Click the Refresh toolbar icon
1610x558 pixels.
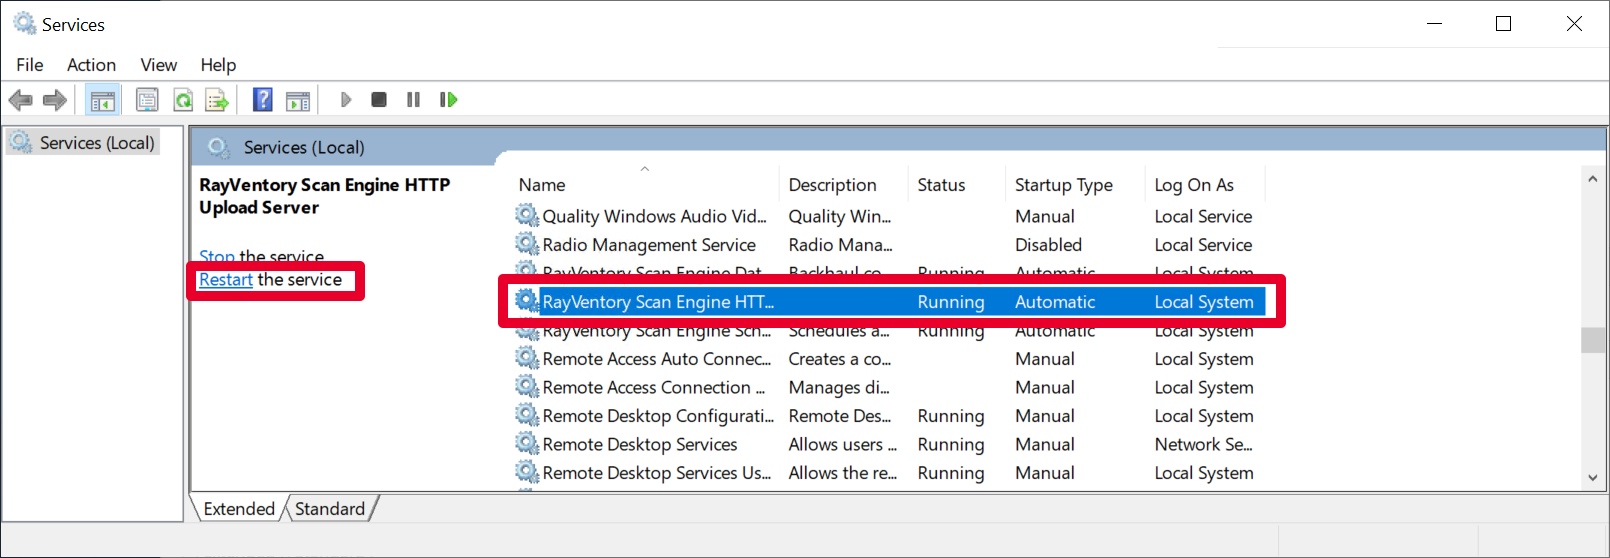point(183,100)
